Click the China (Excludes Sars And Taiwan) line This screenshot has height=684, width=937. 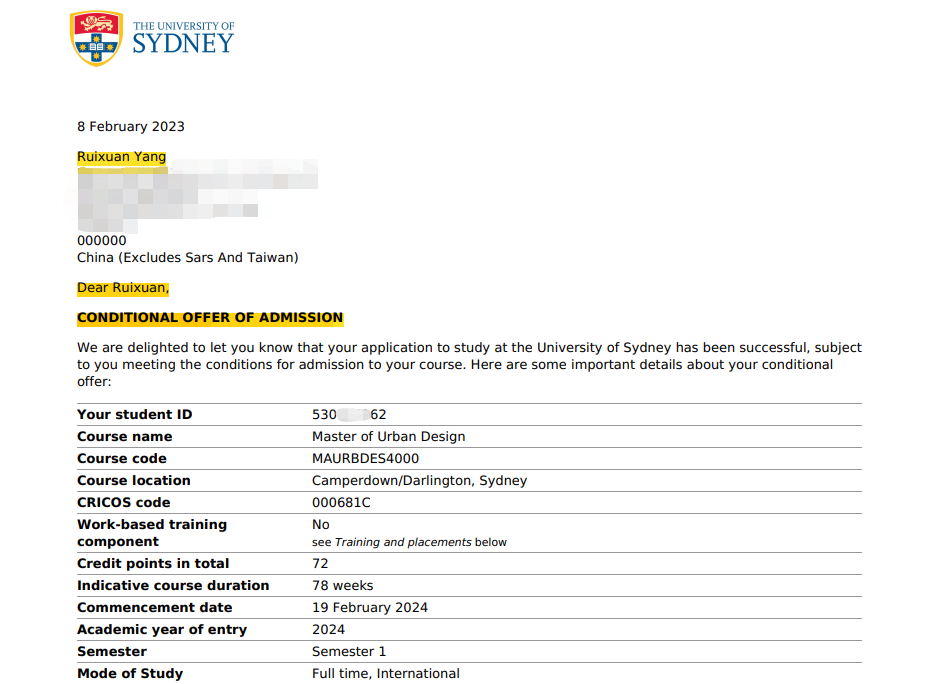tap(187, 258)
